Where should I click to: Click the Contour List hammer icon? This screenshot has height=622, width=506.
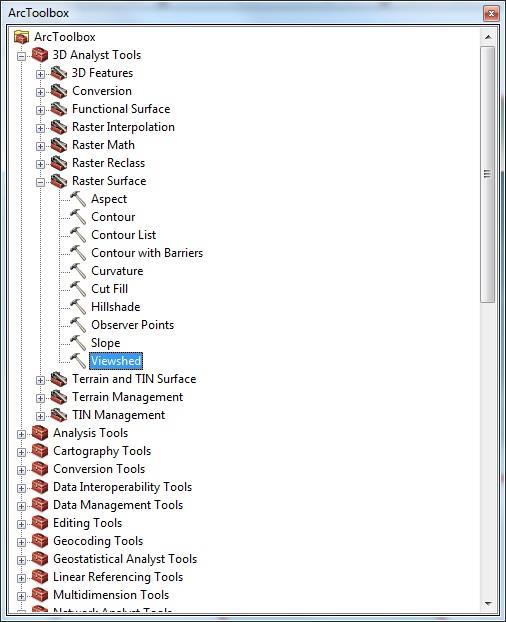coord(78,235)
